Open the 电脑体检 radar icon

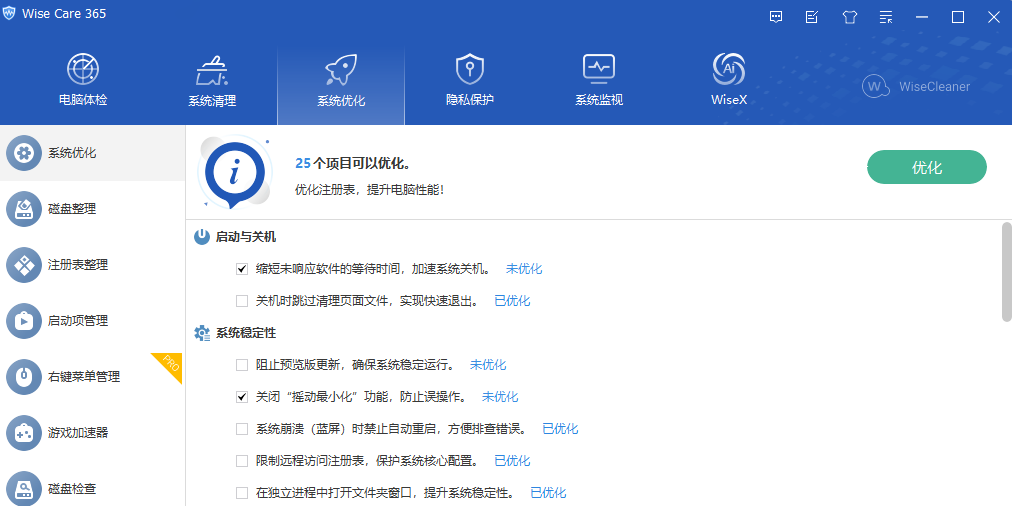point(83,69)
